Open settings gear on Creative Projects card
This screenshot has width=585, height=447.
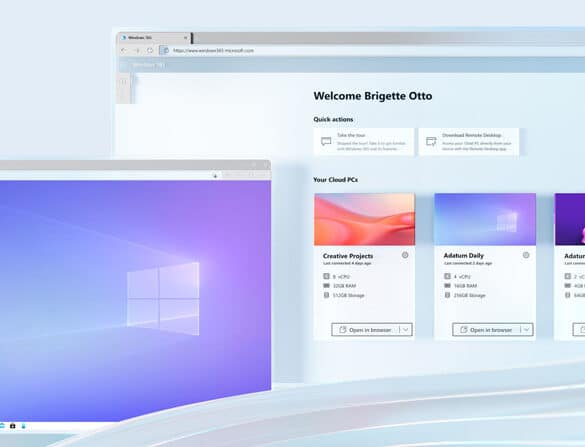(405, 255)
